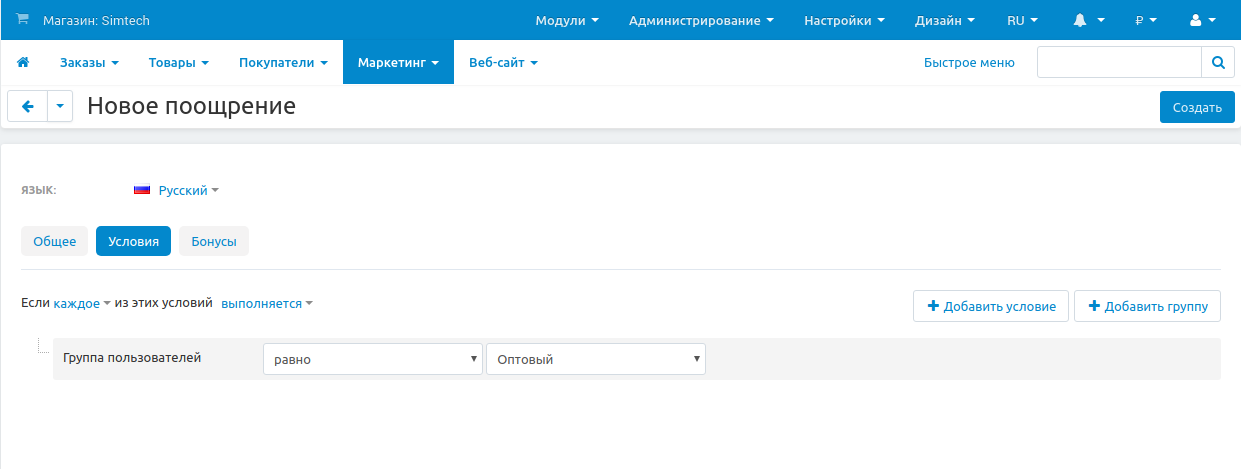The image size is (1241, 469).
Task: Switch to the 'Бонусы' tab
Action: pyautogui.click(x=214, y=242)
